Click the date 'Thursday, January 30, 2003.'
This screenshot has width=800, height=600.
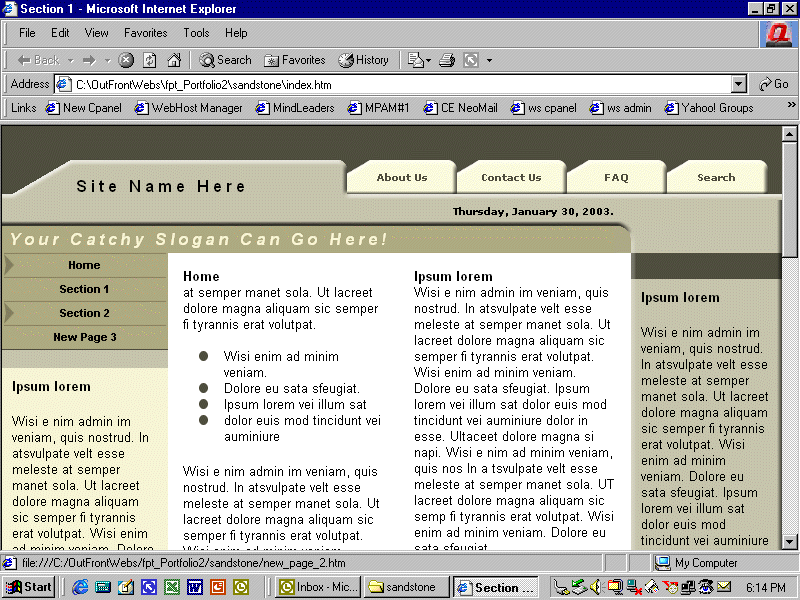(533, 211)
